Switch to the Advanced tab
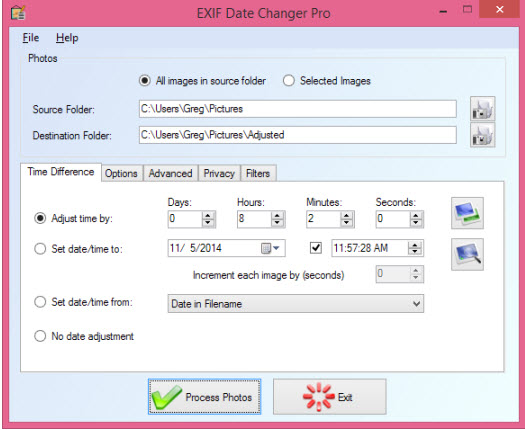Viewport: 525px width, 430px height. click(170, 173)
